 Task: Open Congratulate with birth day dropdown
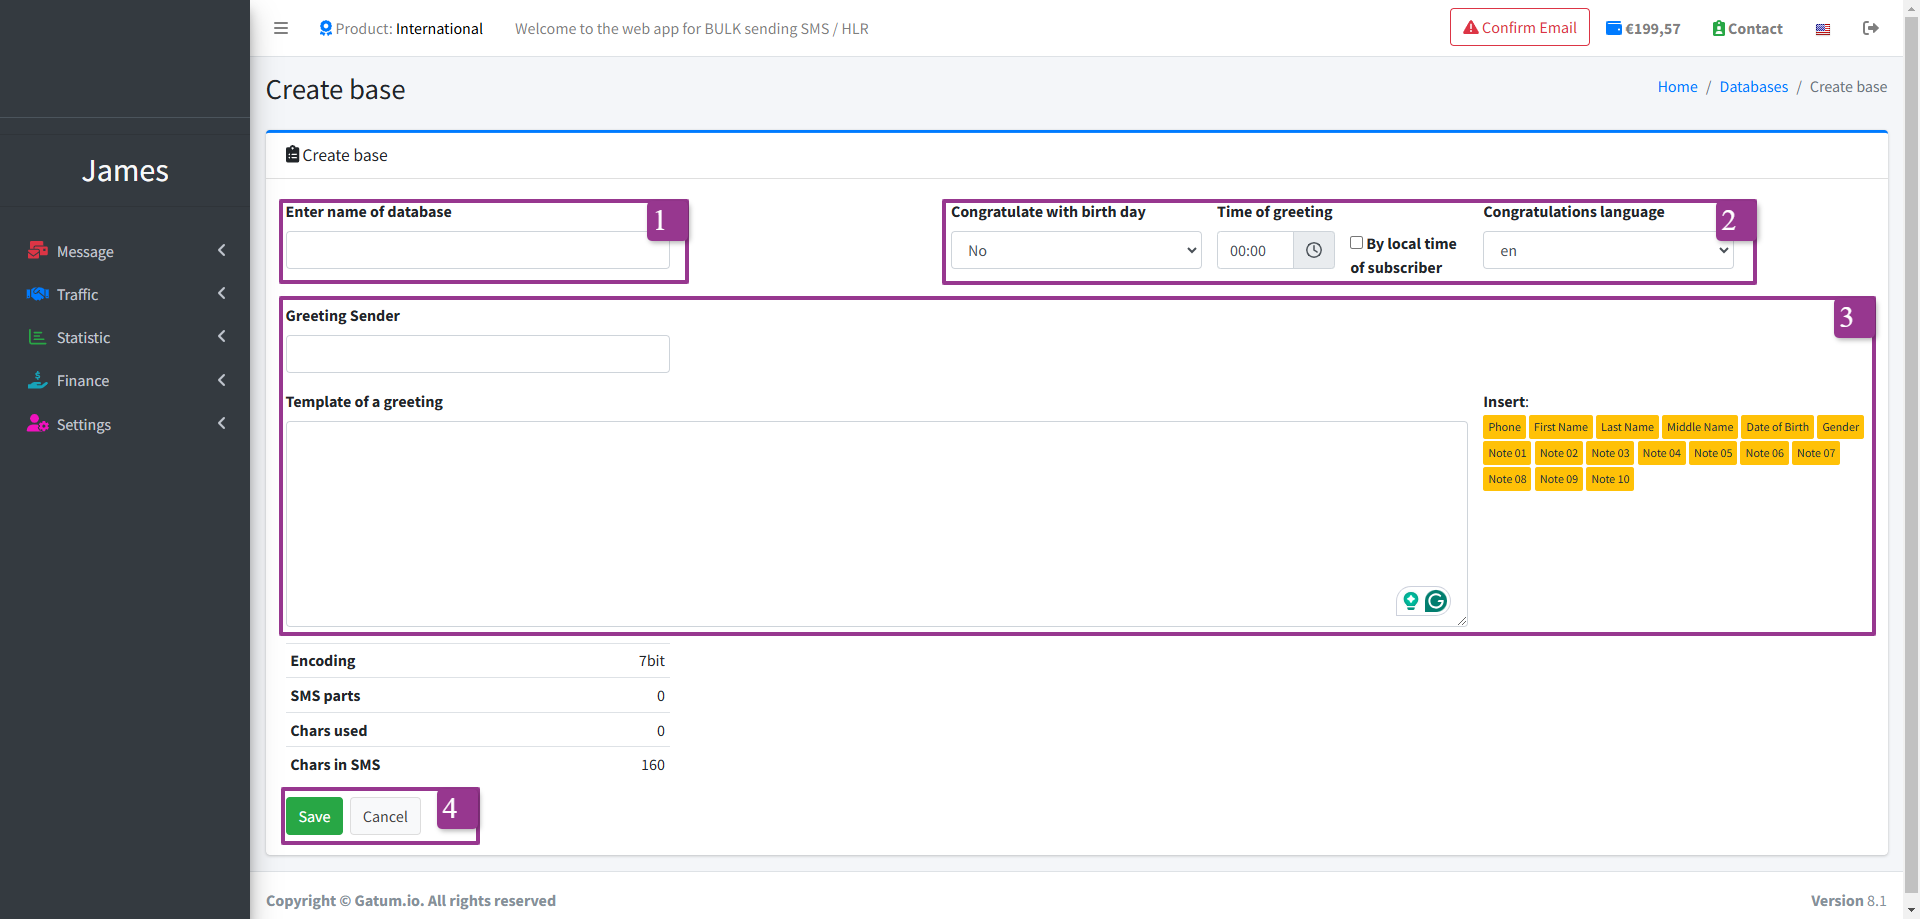(x=1076, y=251)
